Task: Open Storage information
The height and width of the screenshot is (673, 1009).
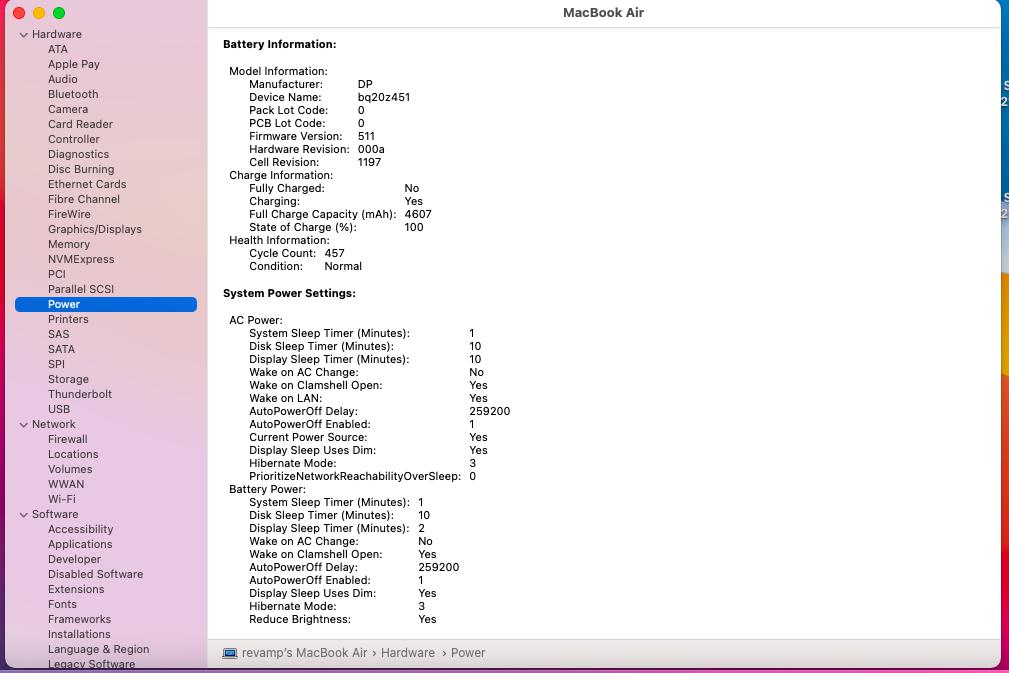Action: (68, 380)
